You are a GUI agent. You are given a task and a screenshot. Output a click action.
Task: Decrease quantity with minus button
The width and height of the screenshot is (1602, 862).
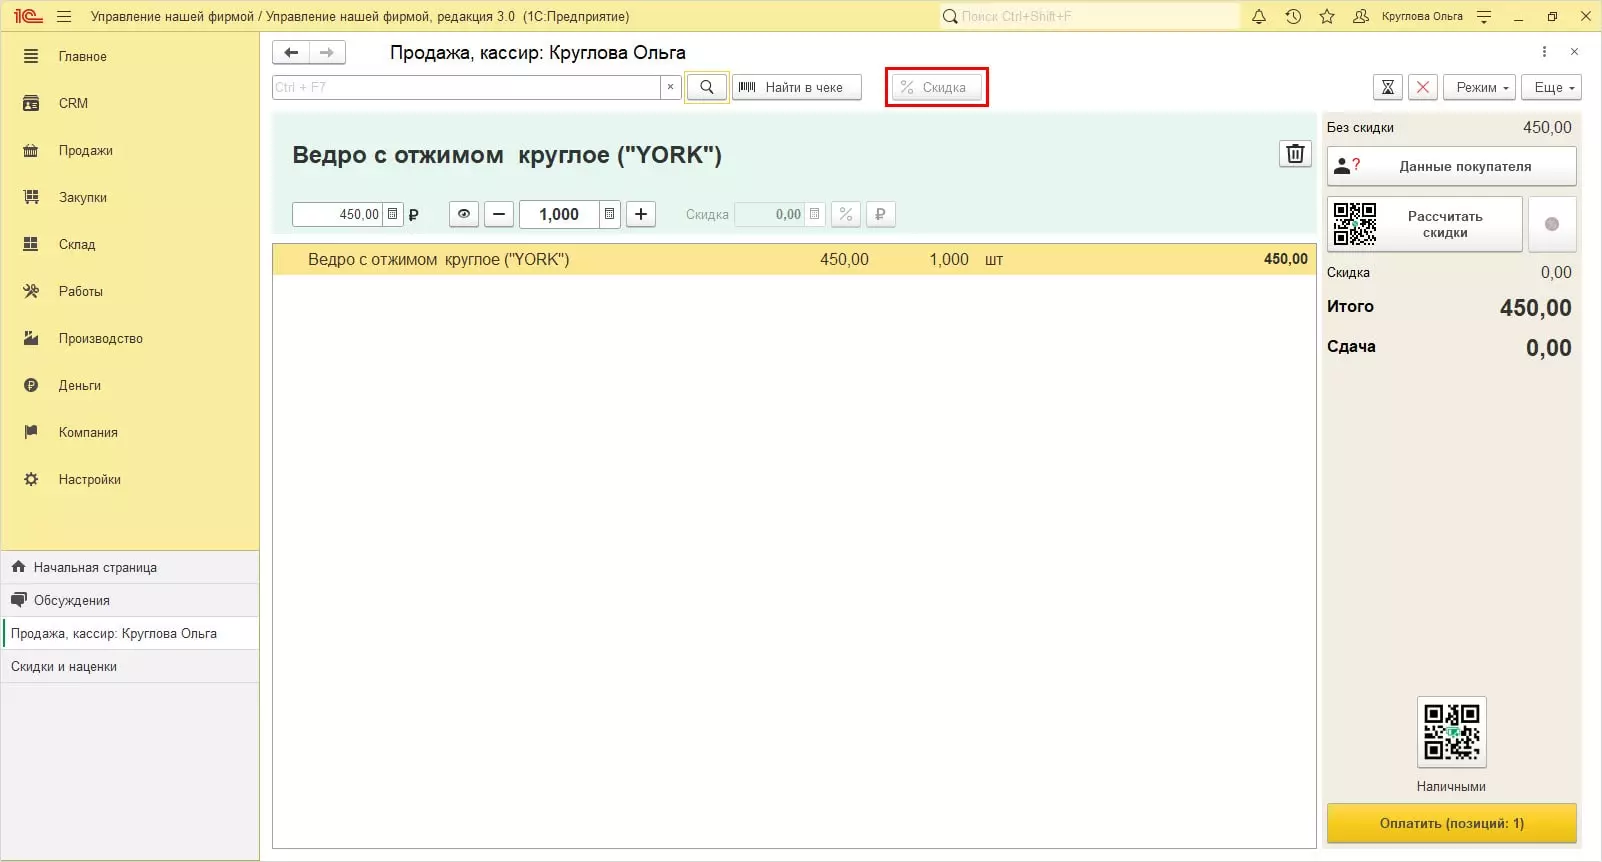pyautogui.click(x=499, y=214)
